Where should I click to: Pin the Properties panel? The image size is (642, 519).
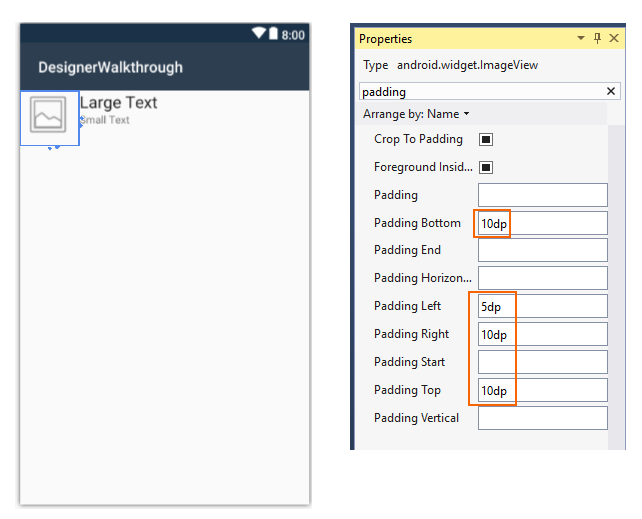coord(598,39)
